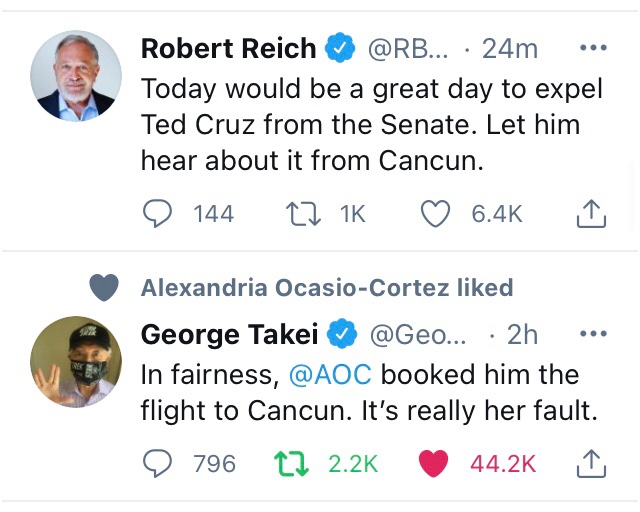The image size is (640, 512).
Task: Tap George Takei's verified badge
Action: [346, 333]
